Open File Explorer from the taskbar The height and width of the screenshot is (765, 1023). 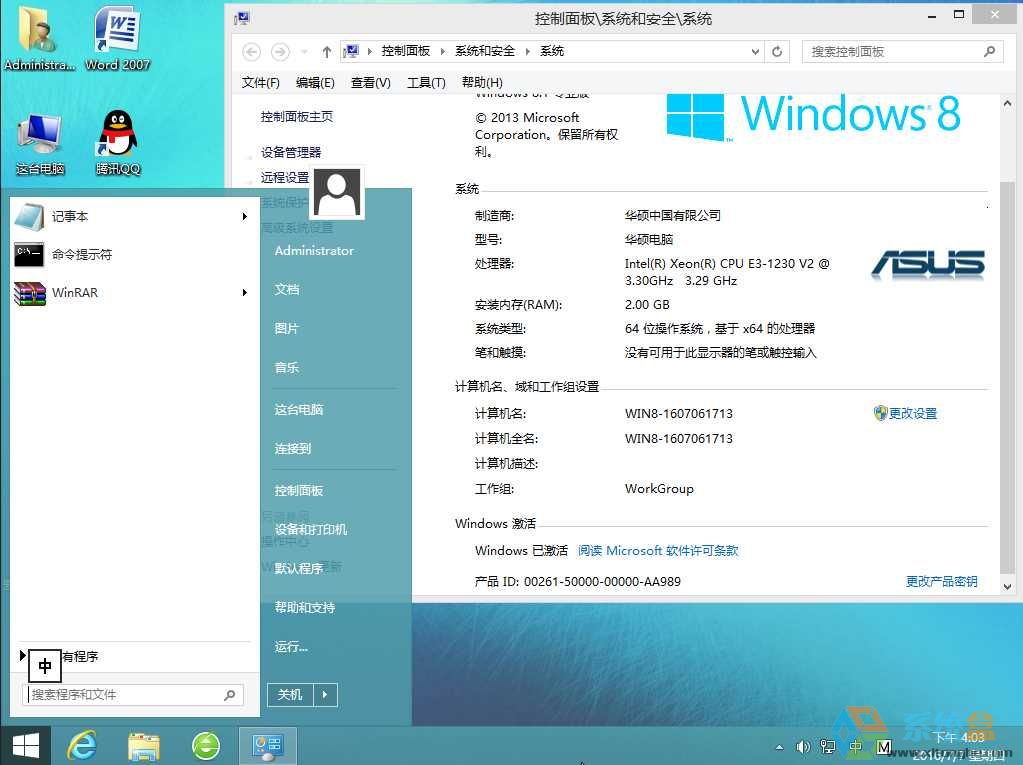tap(144, 745)
